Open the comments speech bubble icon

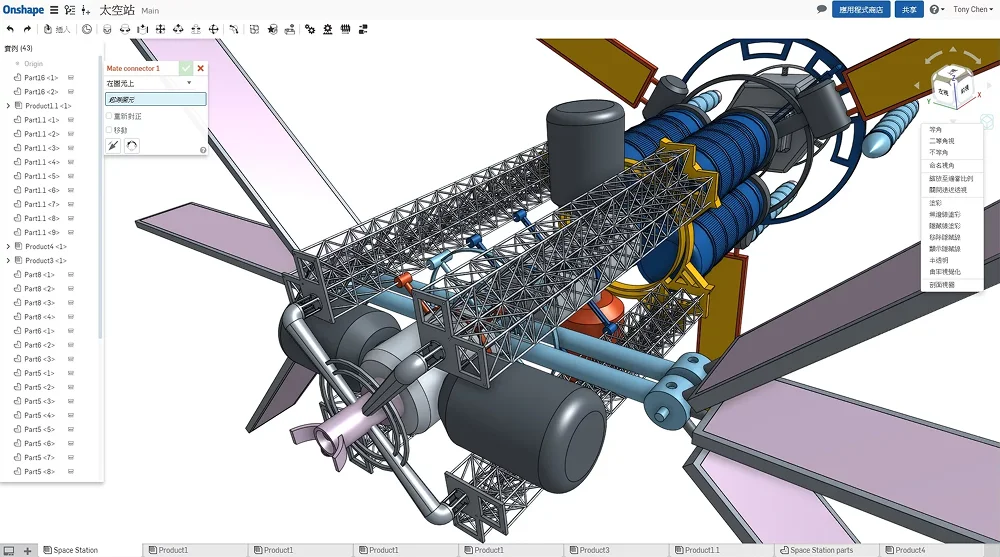tap(822, 9)
